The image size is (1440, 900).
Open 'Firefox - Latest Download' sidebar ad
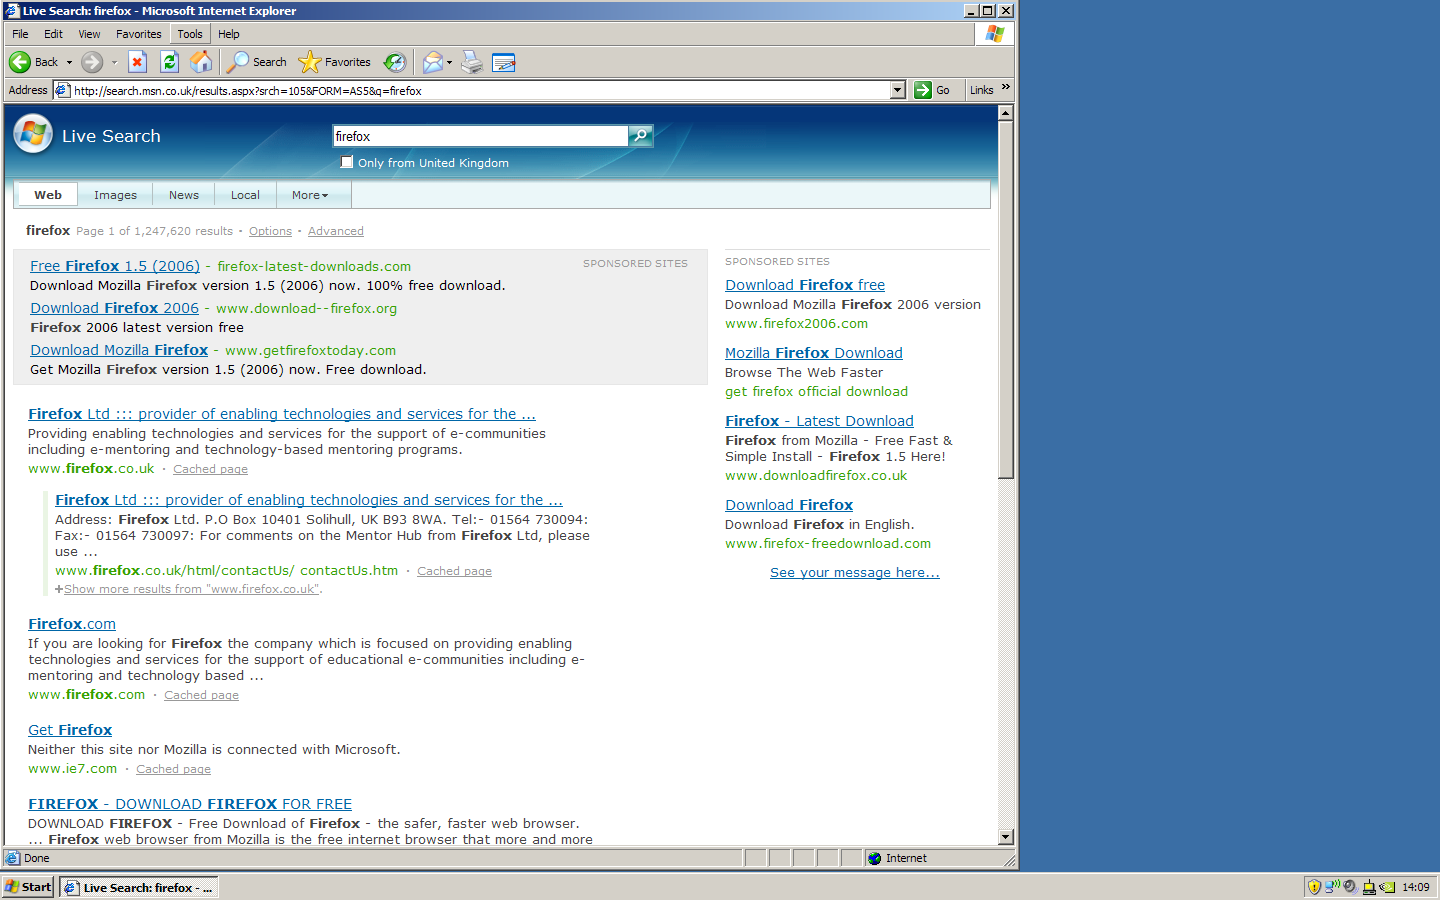(819, 421)
